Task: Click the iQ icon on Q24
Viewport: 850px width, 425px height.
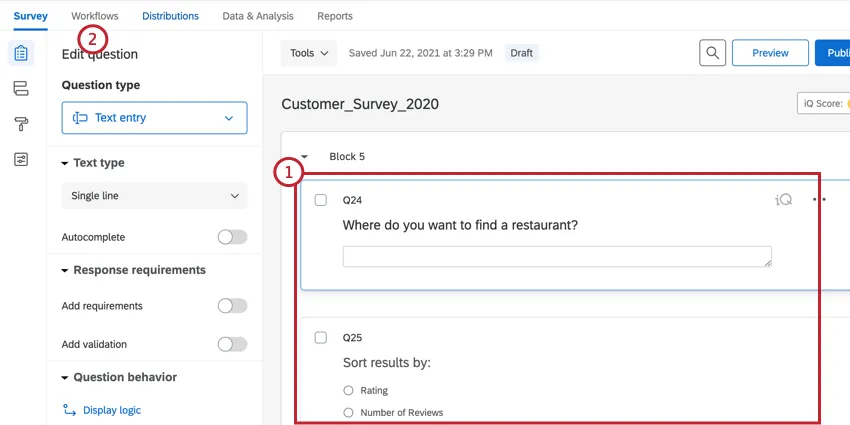Action: pos(784,200)
